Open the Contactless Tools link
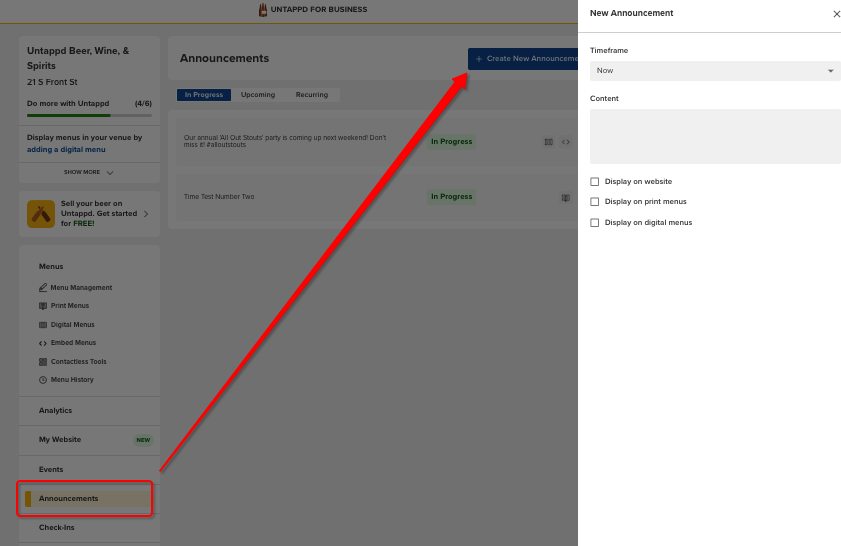This screenshot has height=546, width=841. [x=78, y=361]
